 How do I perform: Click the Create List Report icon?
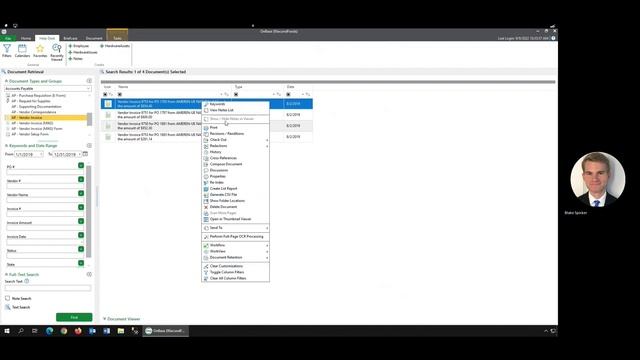coord(206,189)
